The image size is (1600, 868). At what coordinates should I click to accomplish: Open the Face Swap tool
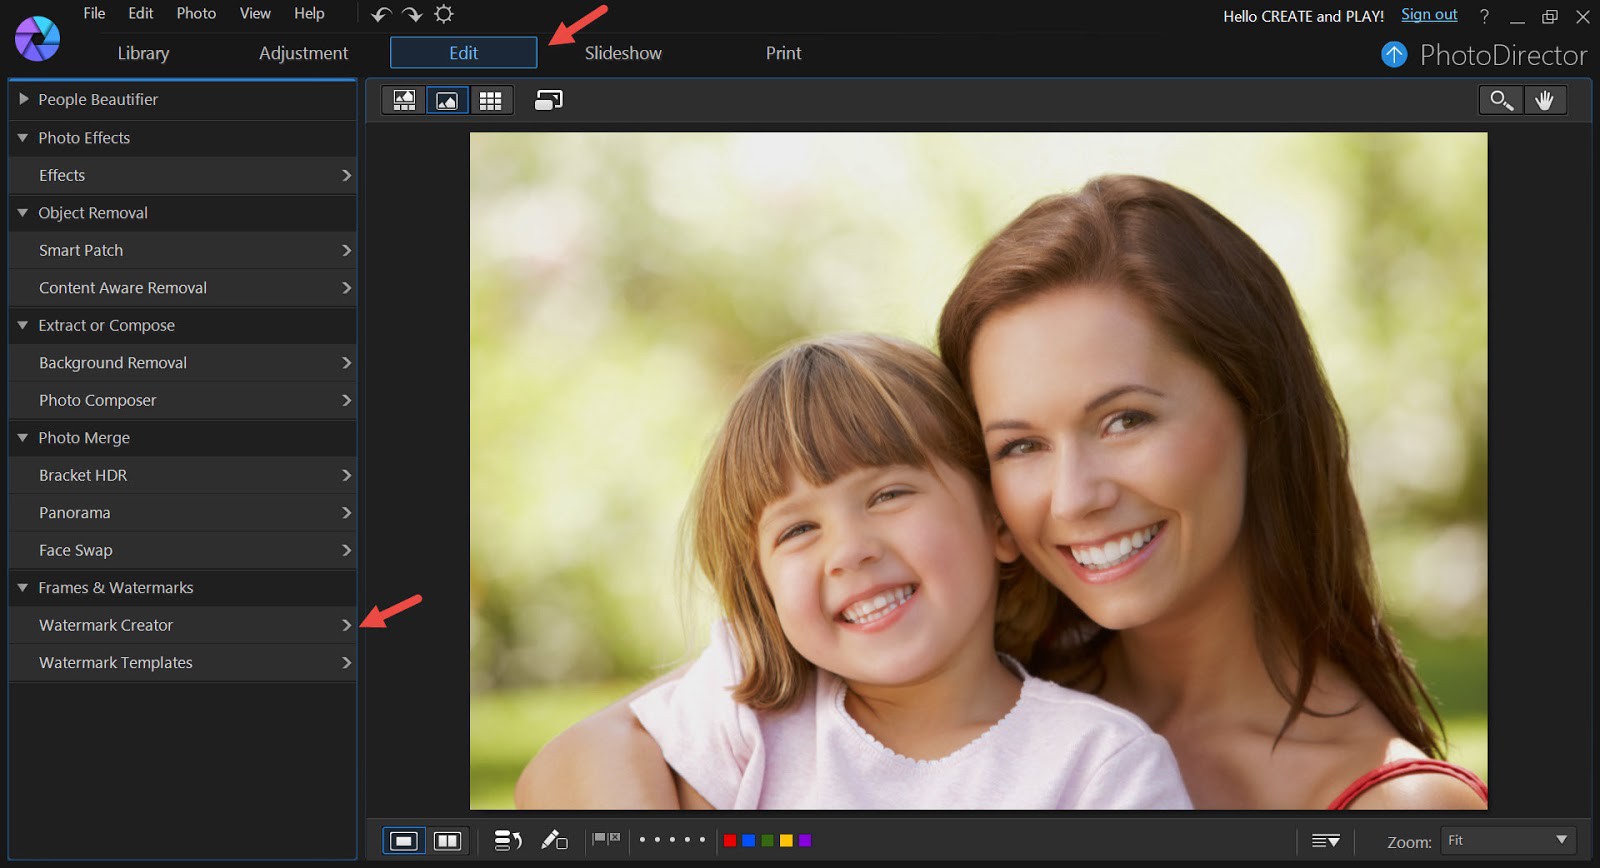tap(182, 550)
